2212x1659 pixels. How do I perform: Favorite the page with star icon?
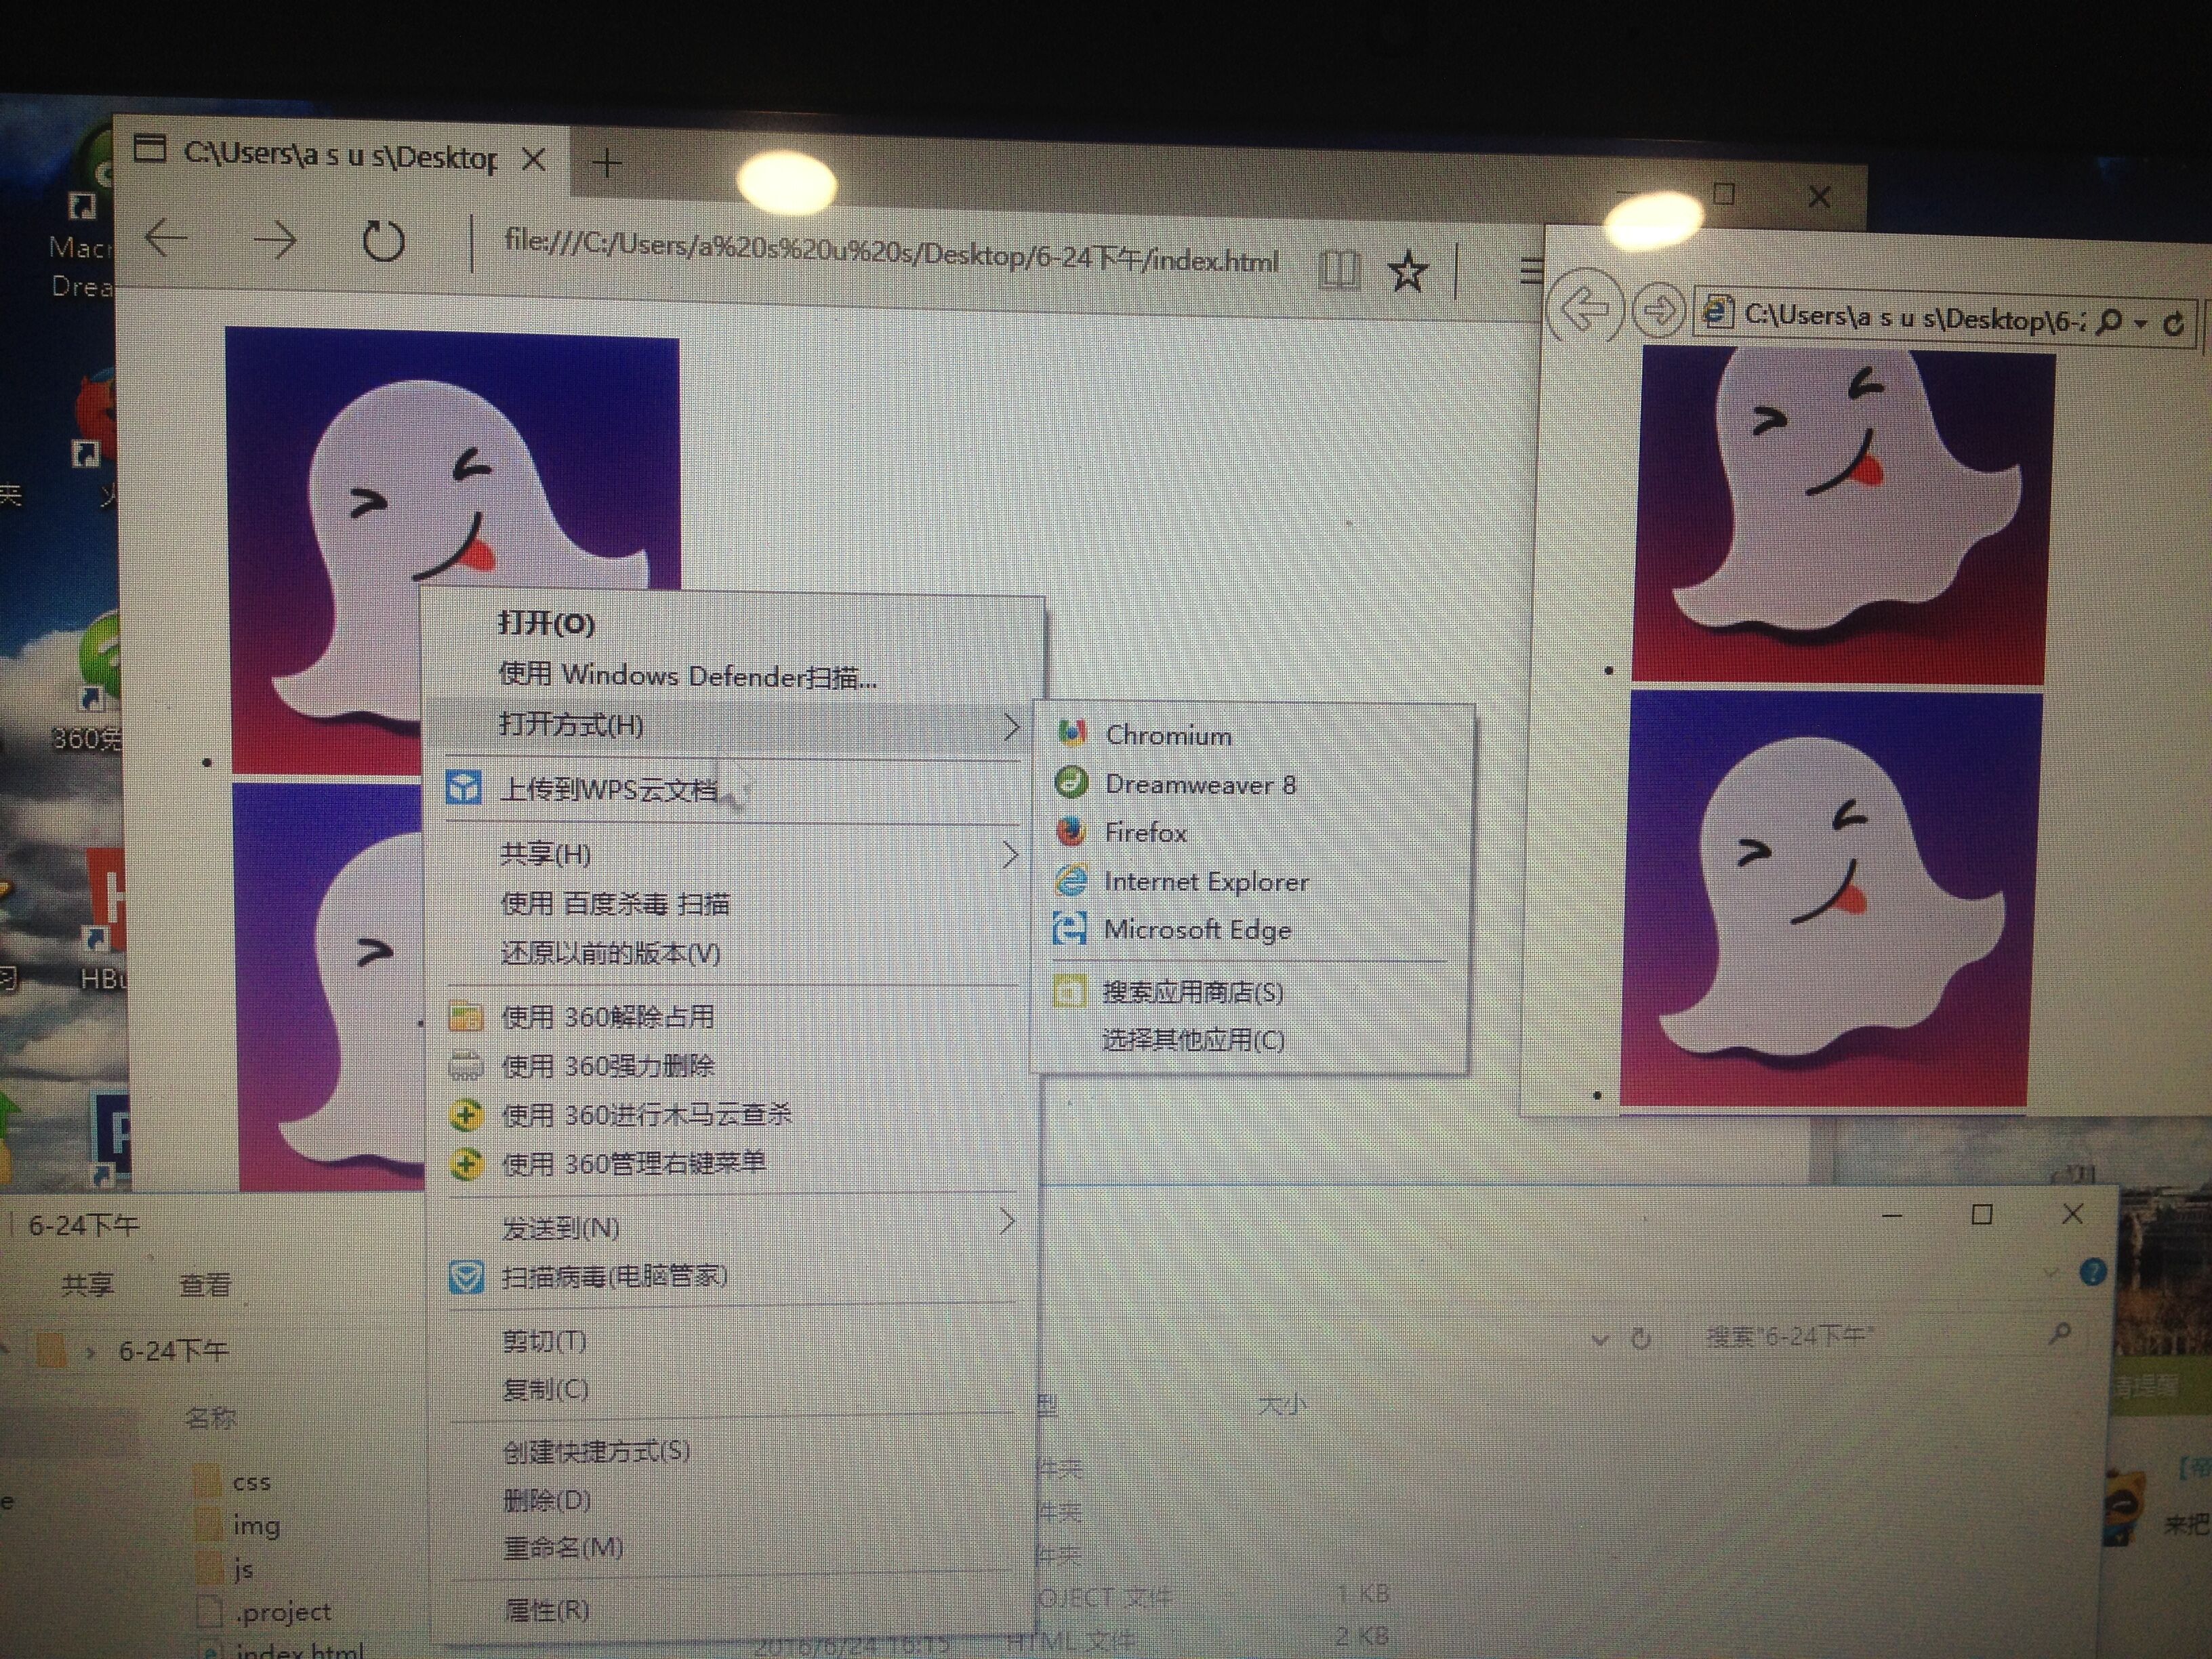(1408, 271)
